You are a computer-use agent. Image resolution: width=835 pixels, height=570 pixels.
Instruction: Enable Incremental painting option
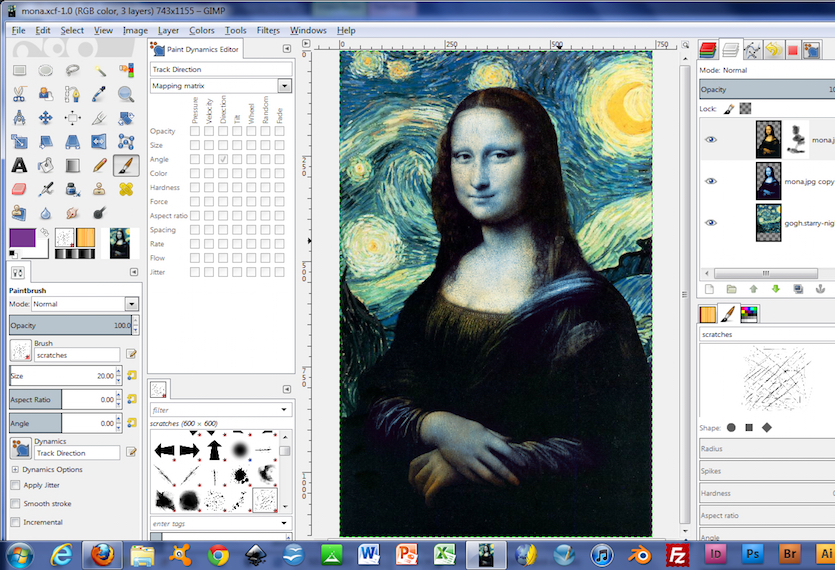pos(15,522)
